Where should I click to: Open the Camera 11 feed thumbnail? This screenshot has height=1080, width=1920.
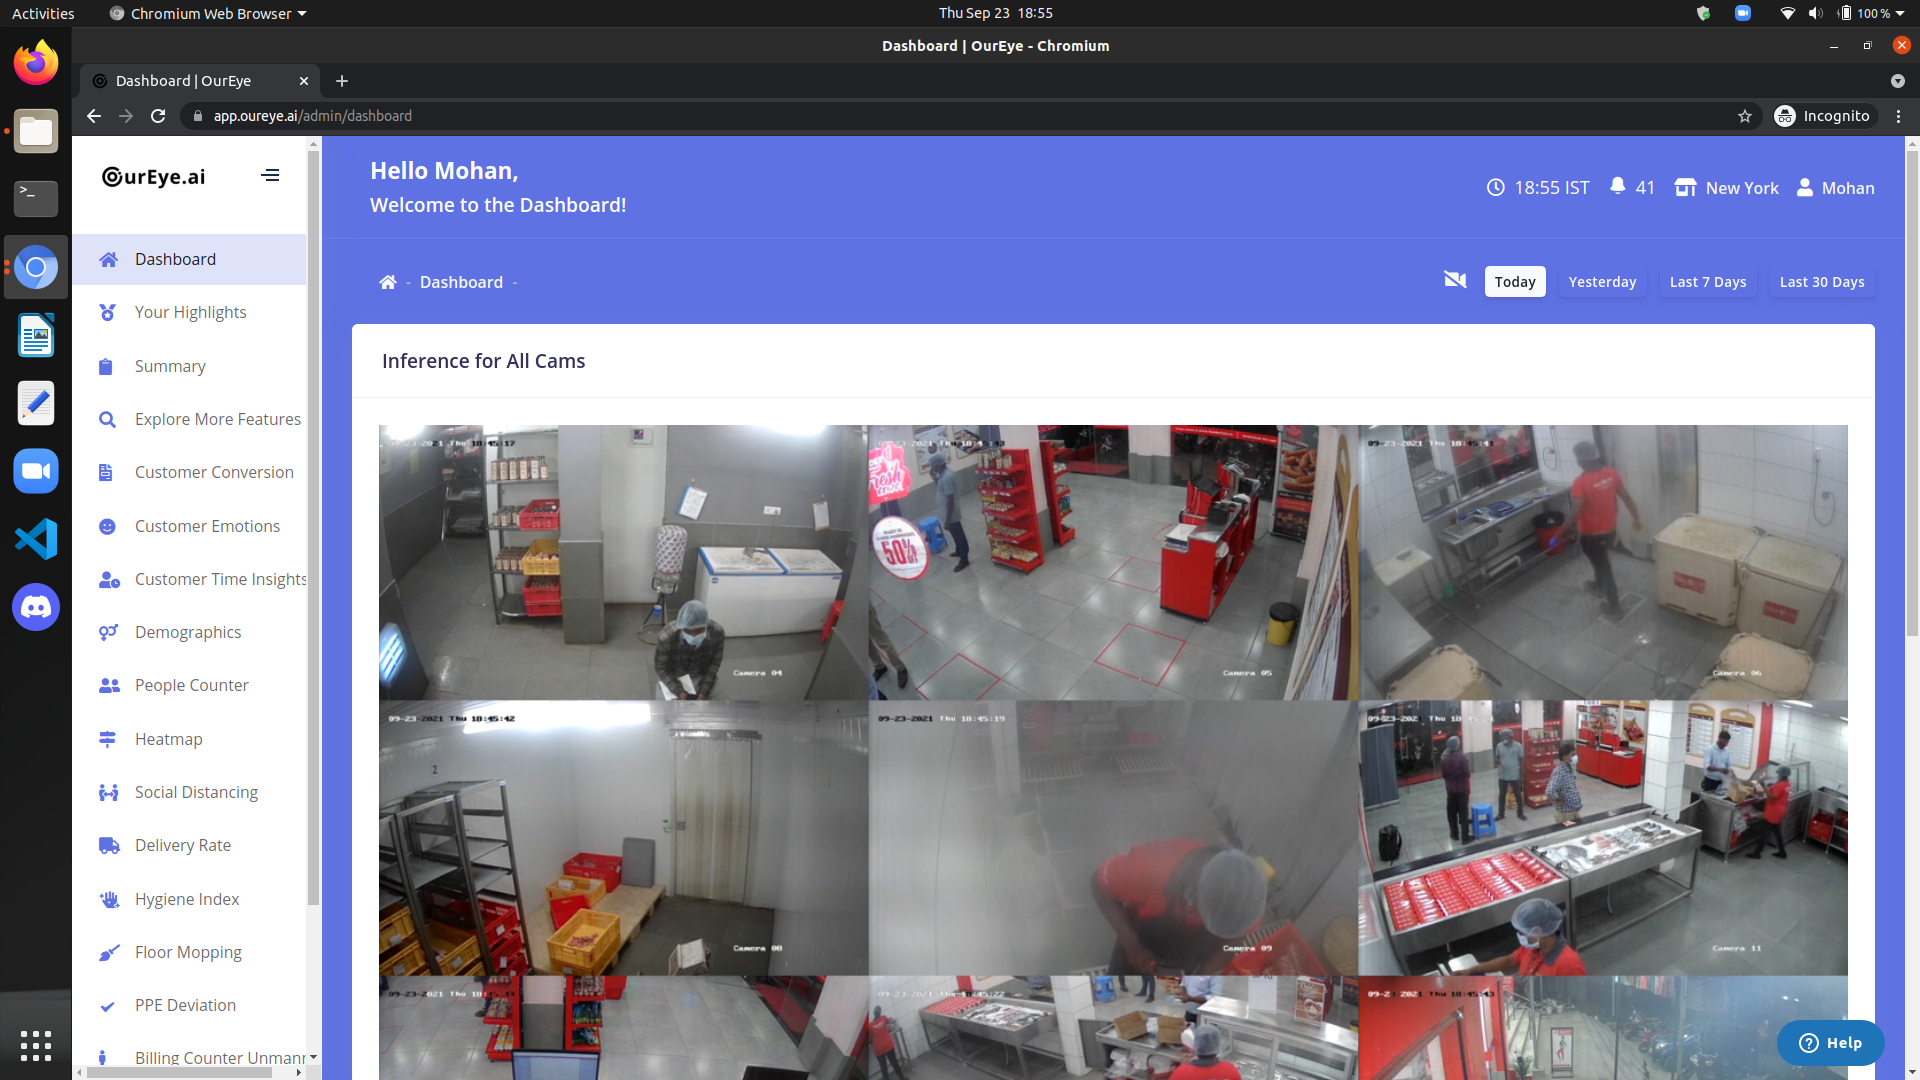coord(1603,838)
